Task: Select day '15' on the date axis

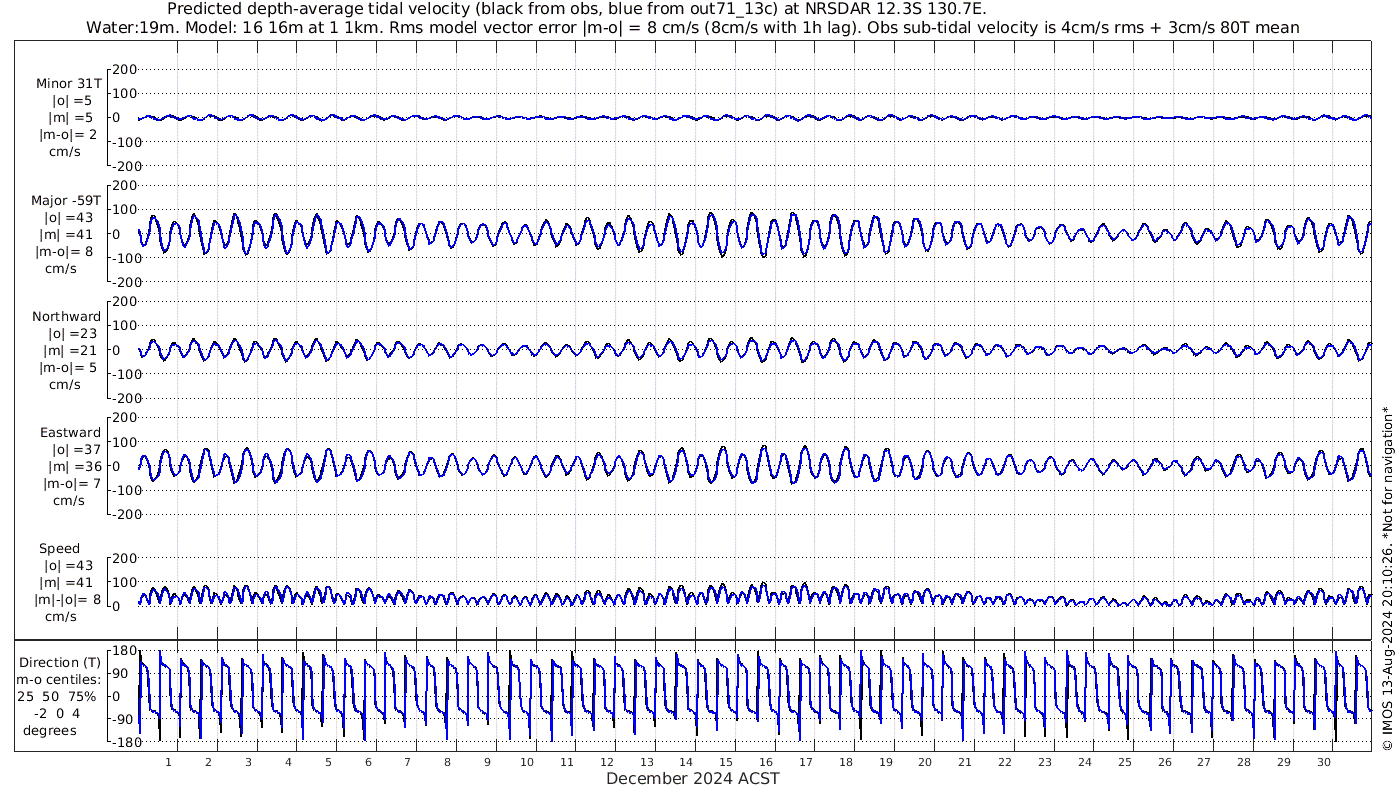Action: click(726, 762)
